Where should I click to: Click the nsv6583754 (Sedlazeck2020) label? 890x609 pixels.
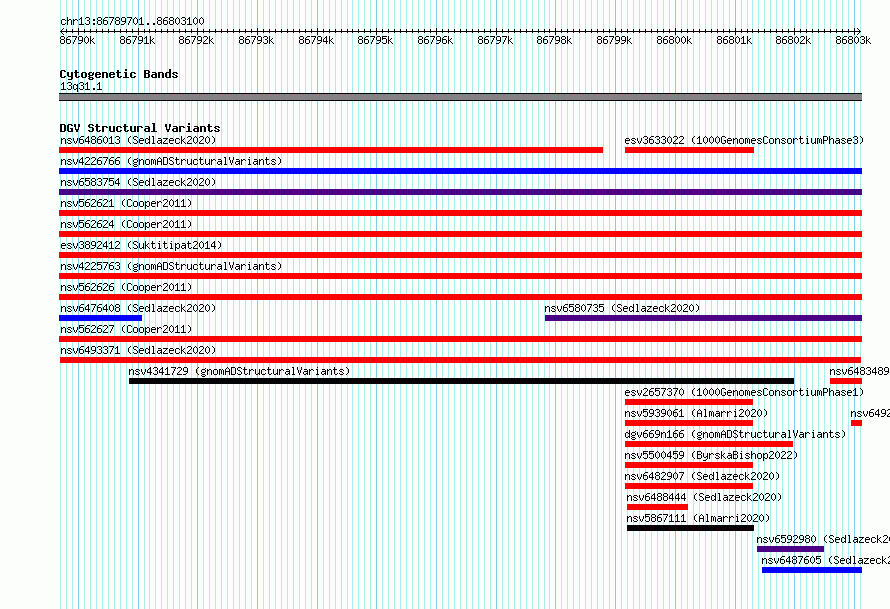138,182
